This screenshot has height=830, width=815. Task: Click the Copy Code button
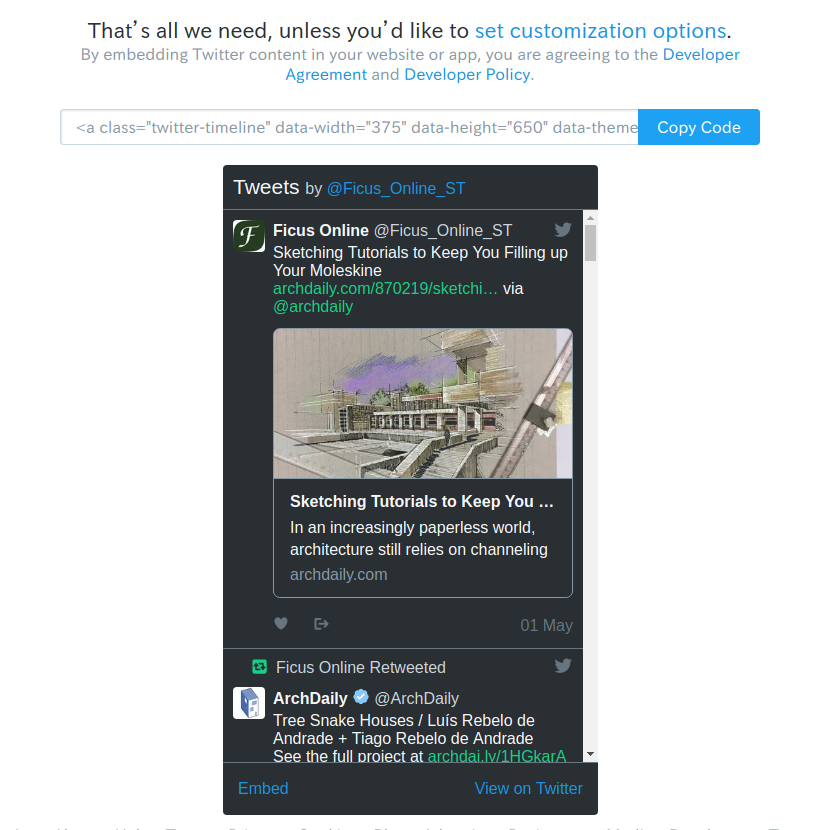click(x=699, y=127)
